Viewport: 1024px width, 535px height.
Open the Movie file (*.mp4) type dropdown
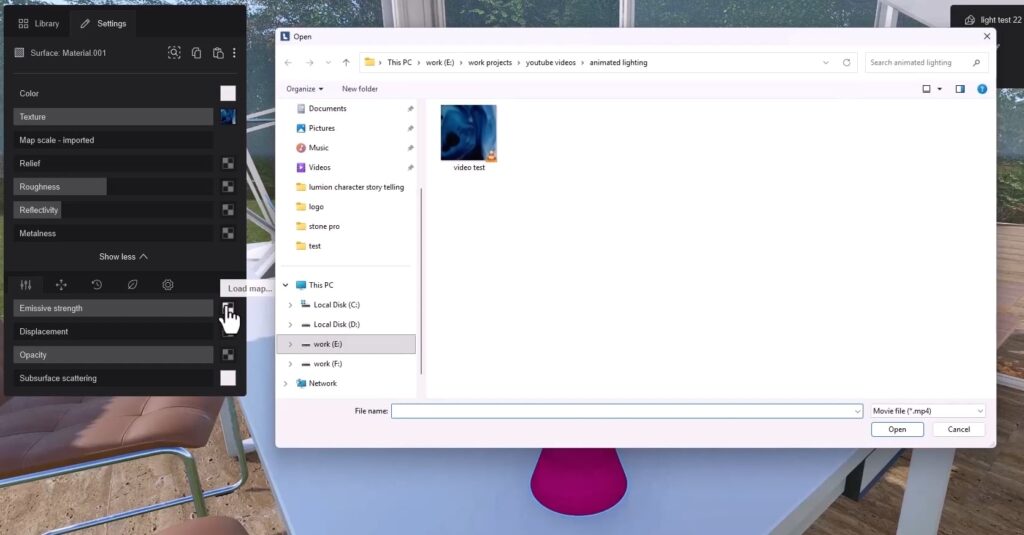pyautogui.click(x=927, y=411)
